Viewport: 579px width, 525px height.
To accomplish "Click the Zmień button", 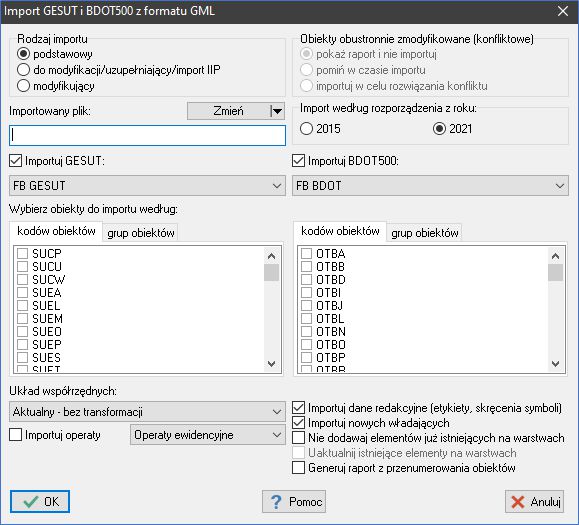I will [x=229, y=111].
